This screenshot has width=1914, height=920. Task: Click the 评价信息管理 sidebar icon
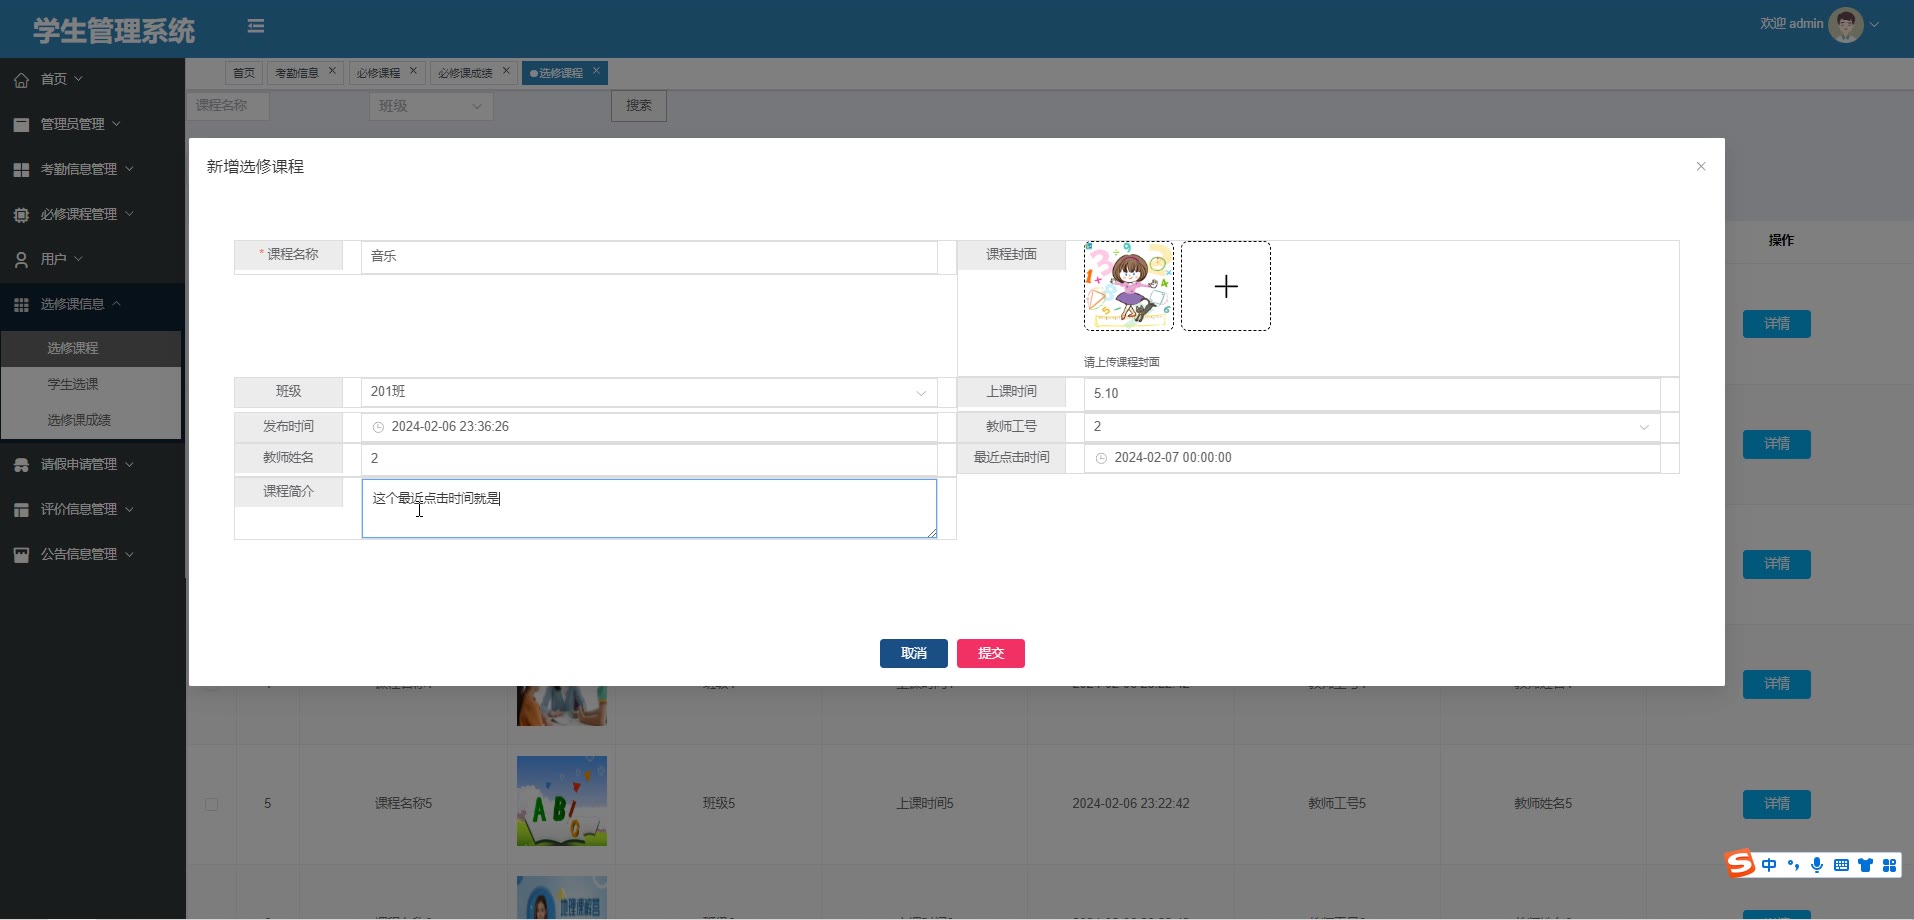tap(21, 510)
